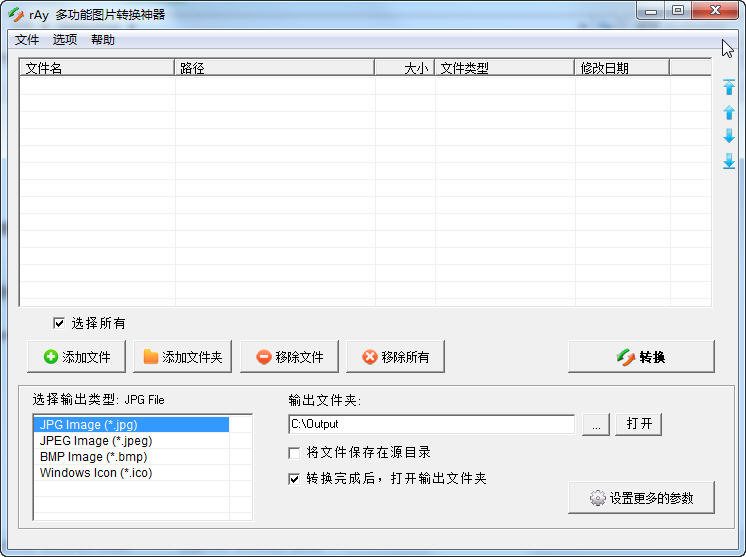
Task: Enable 将文件保存在源目录 checkbox
Action: (x=294, y=452)
